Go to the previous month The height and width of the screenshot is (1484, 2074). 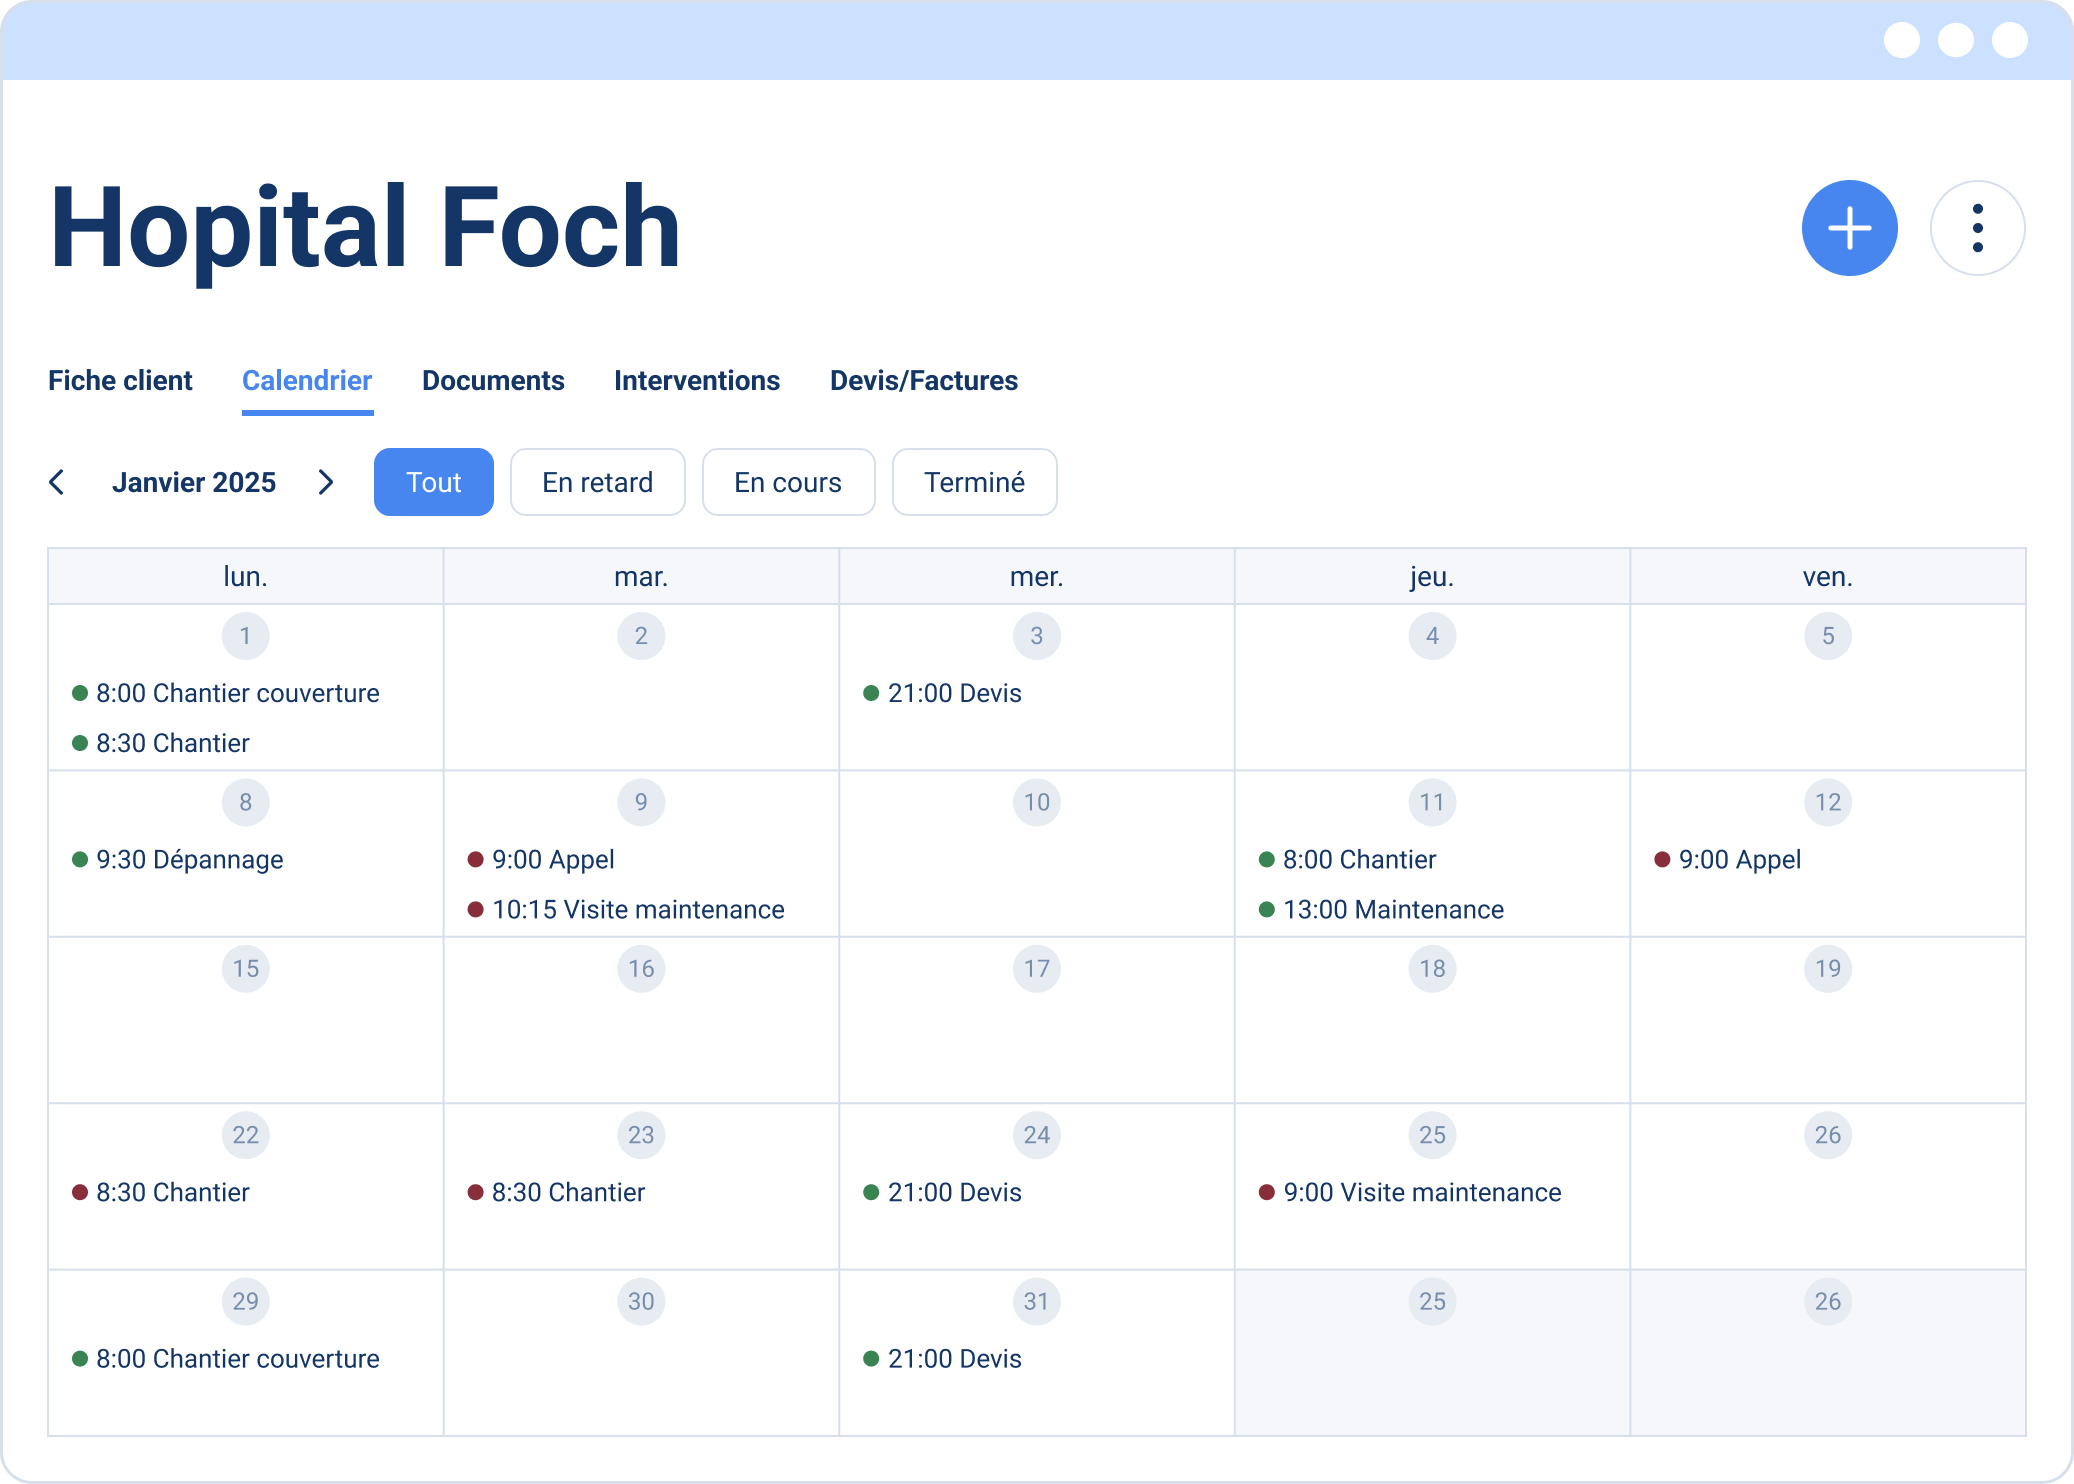(57, 482)
